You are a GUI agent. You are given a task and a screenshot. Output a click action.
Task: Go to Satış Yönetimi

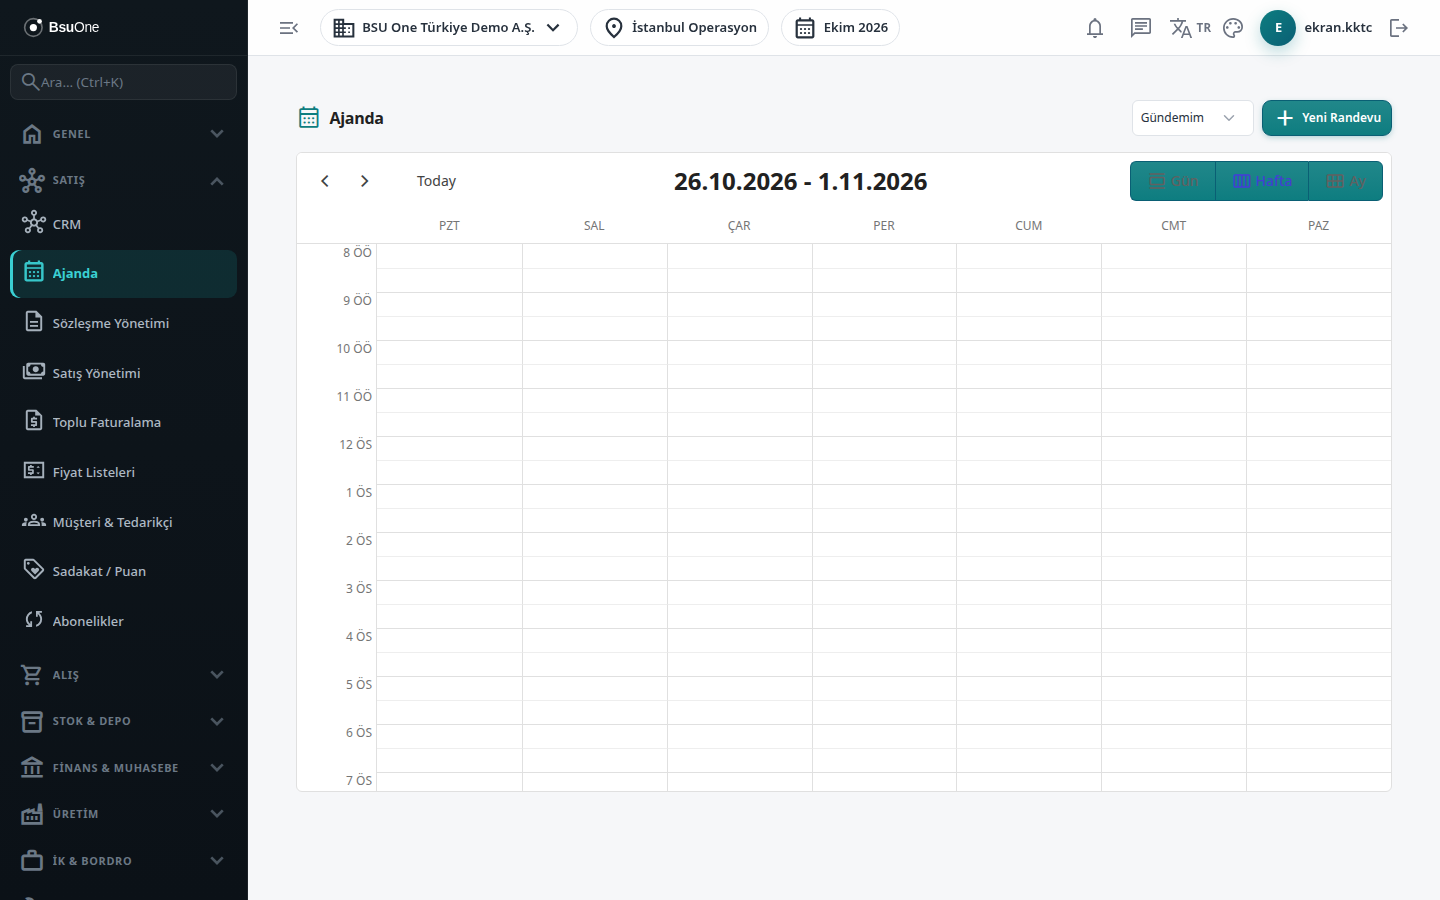click(124, 373)
